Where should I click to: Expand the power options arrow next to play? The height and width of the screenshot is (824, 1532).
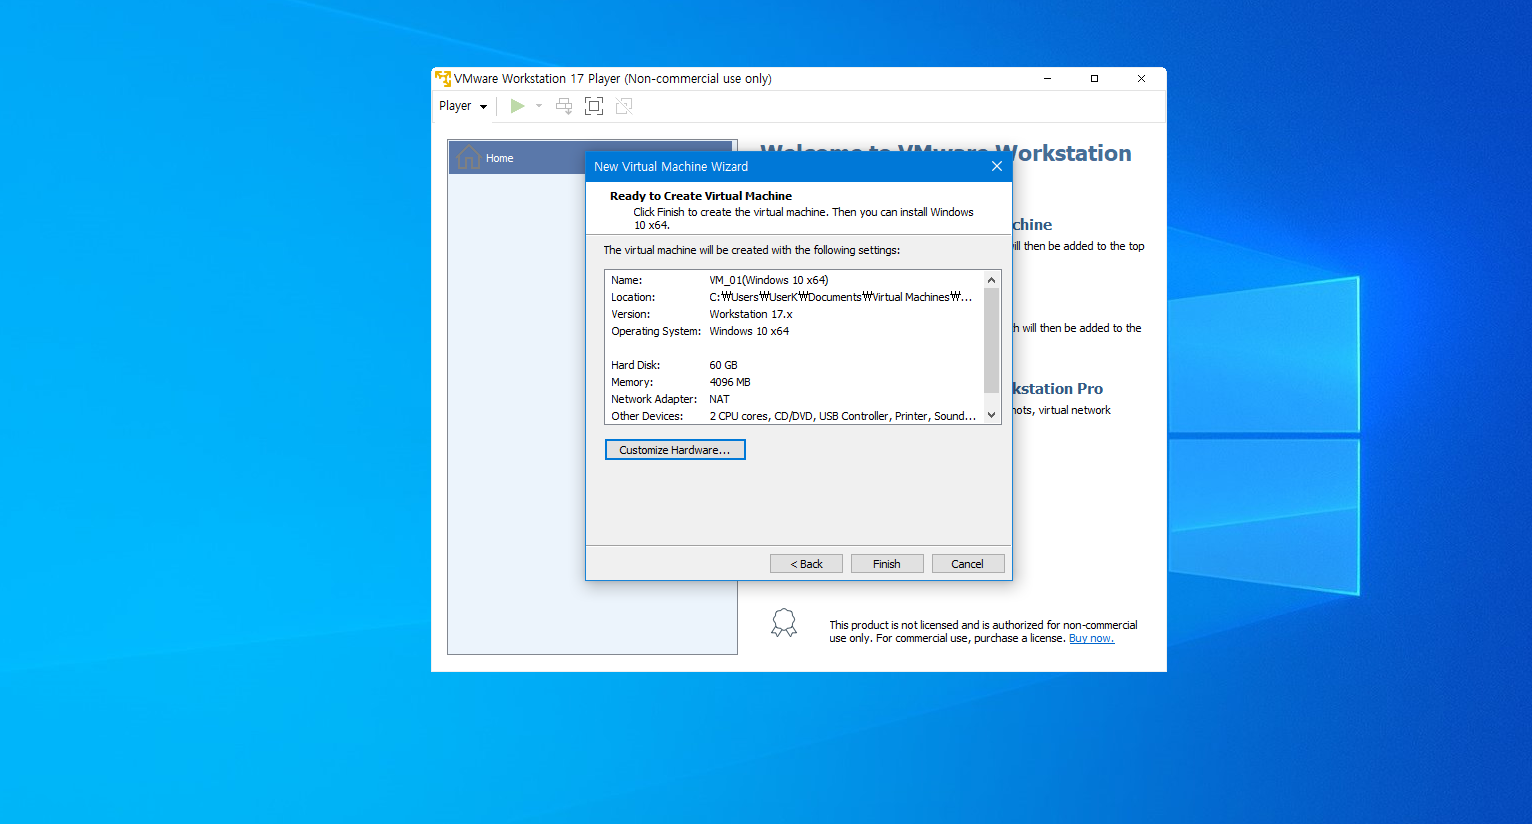tap(539, 106)
